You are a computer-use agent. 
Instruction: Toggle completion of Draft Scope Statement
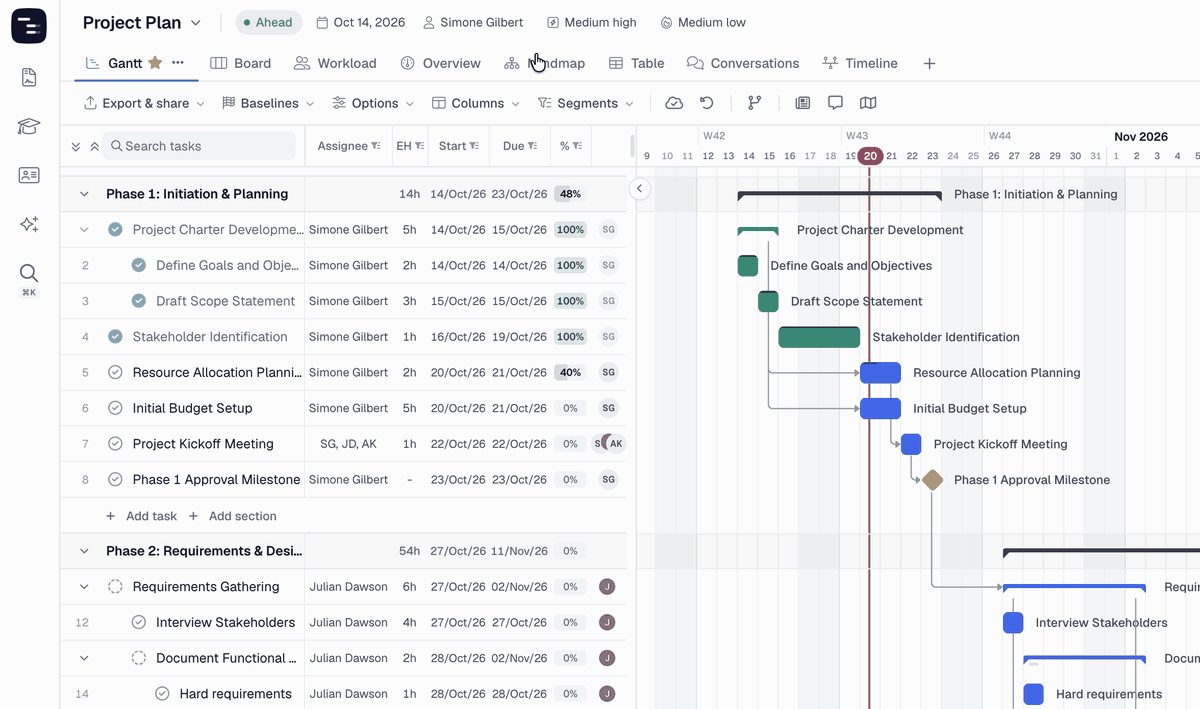click(x=138, y=301)
